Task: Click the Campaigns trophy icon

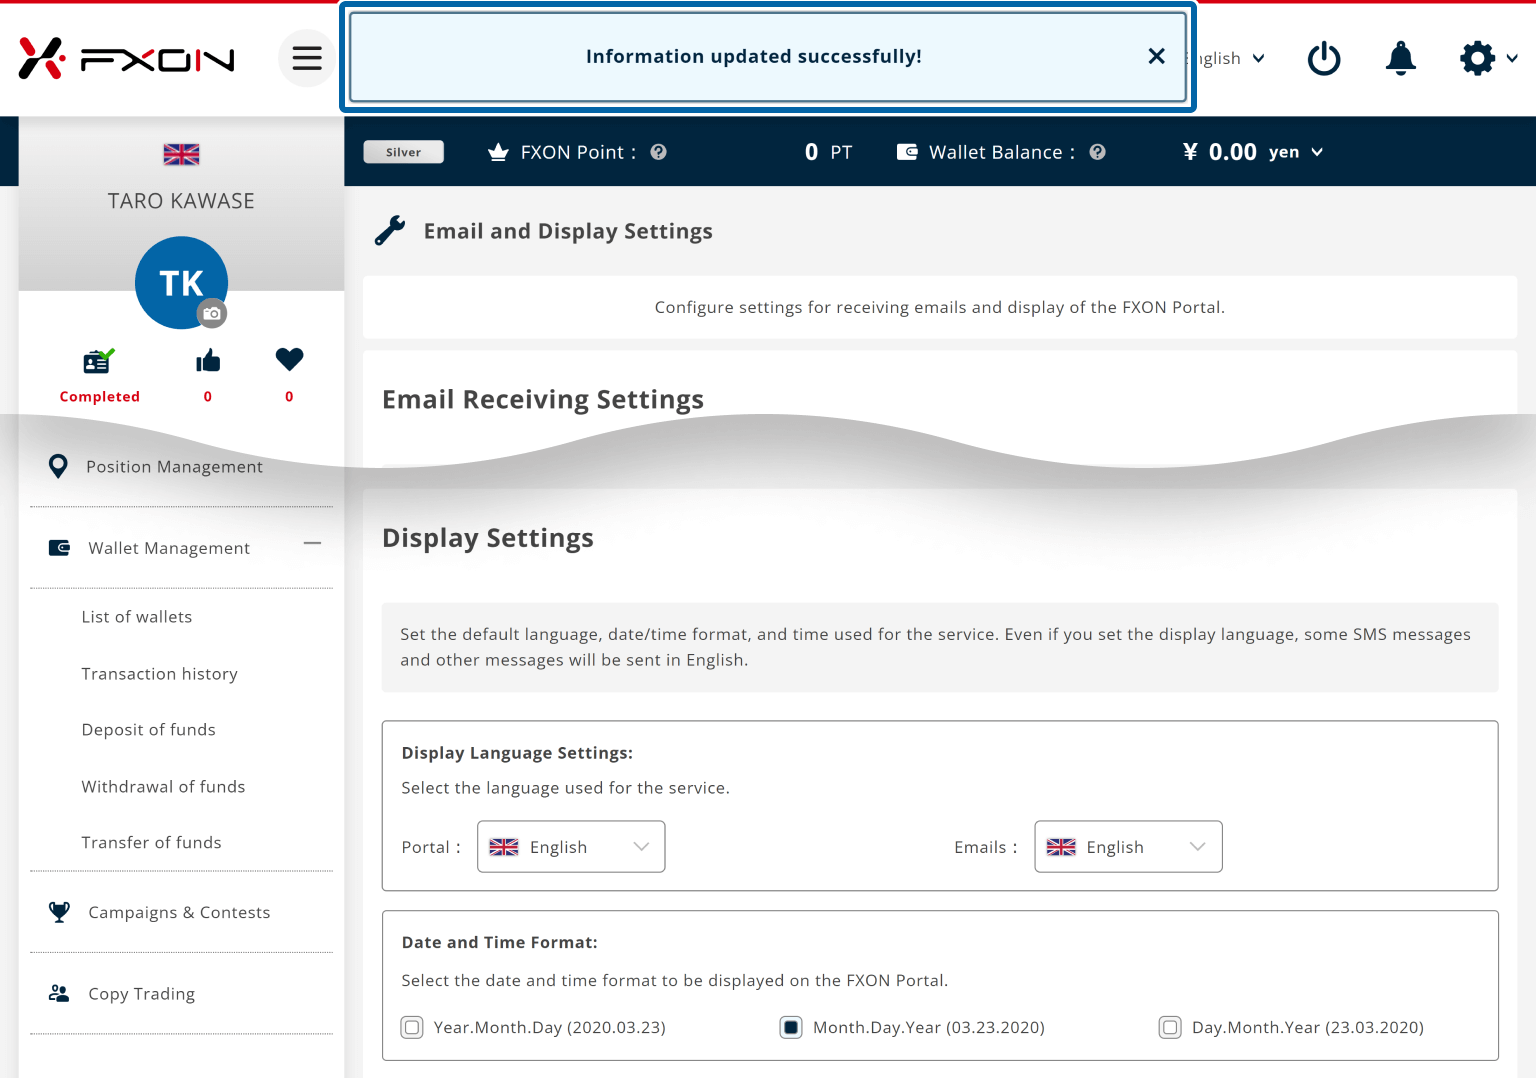Action: [x=59, y=912]
